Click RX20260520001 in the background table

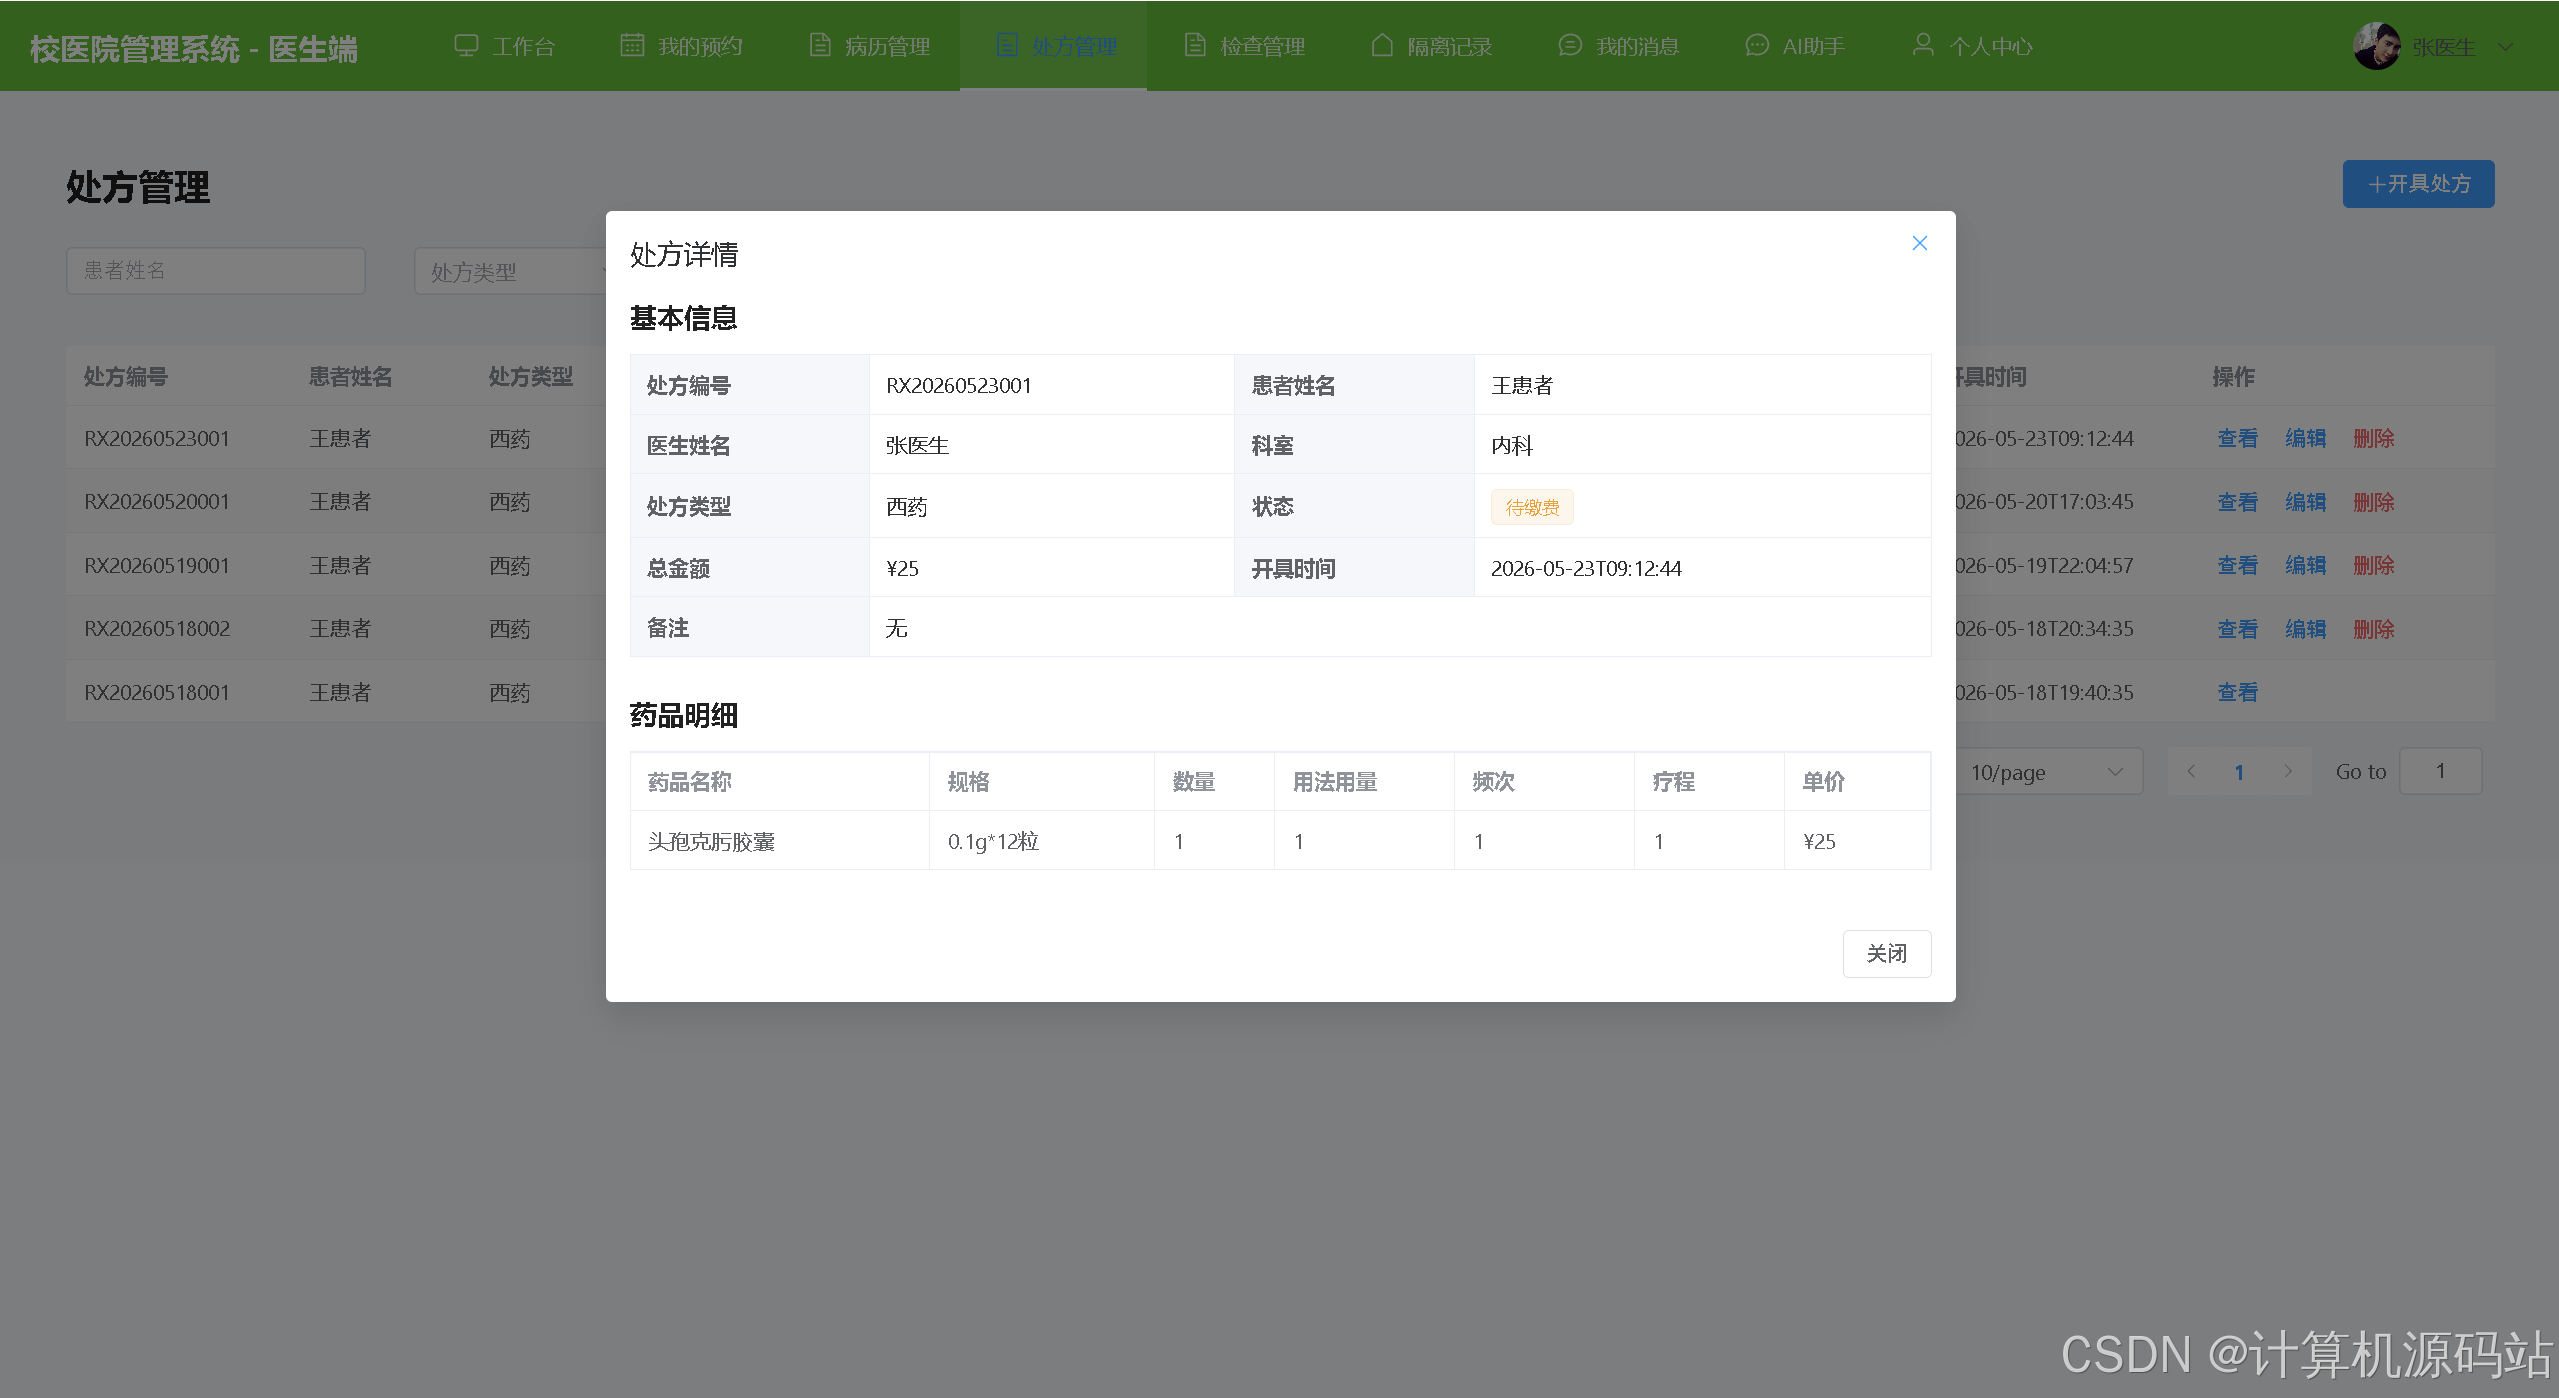157,502
